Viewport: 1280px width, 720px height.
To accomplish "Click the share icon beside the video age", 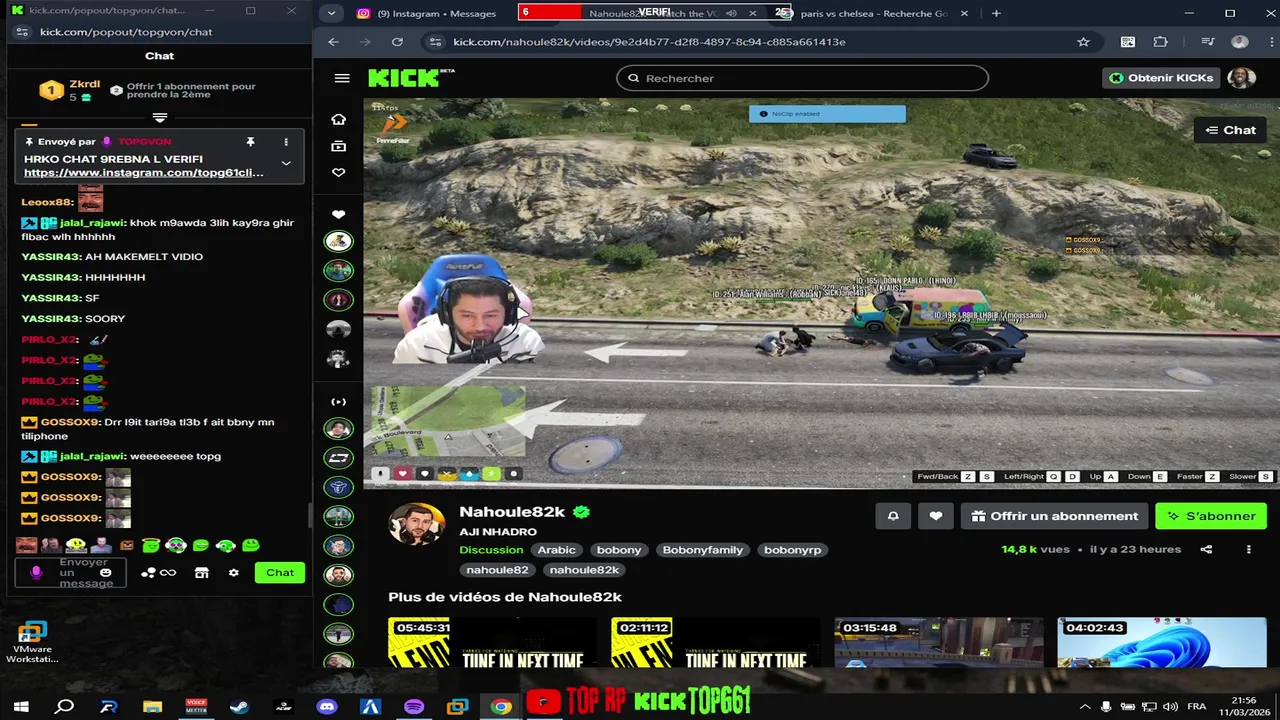I will tap(1206, 549).
